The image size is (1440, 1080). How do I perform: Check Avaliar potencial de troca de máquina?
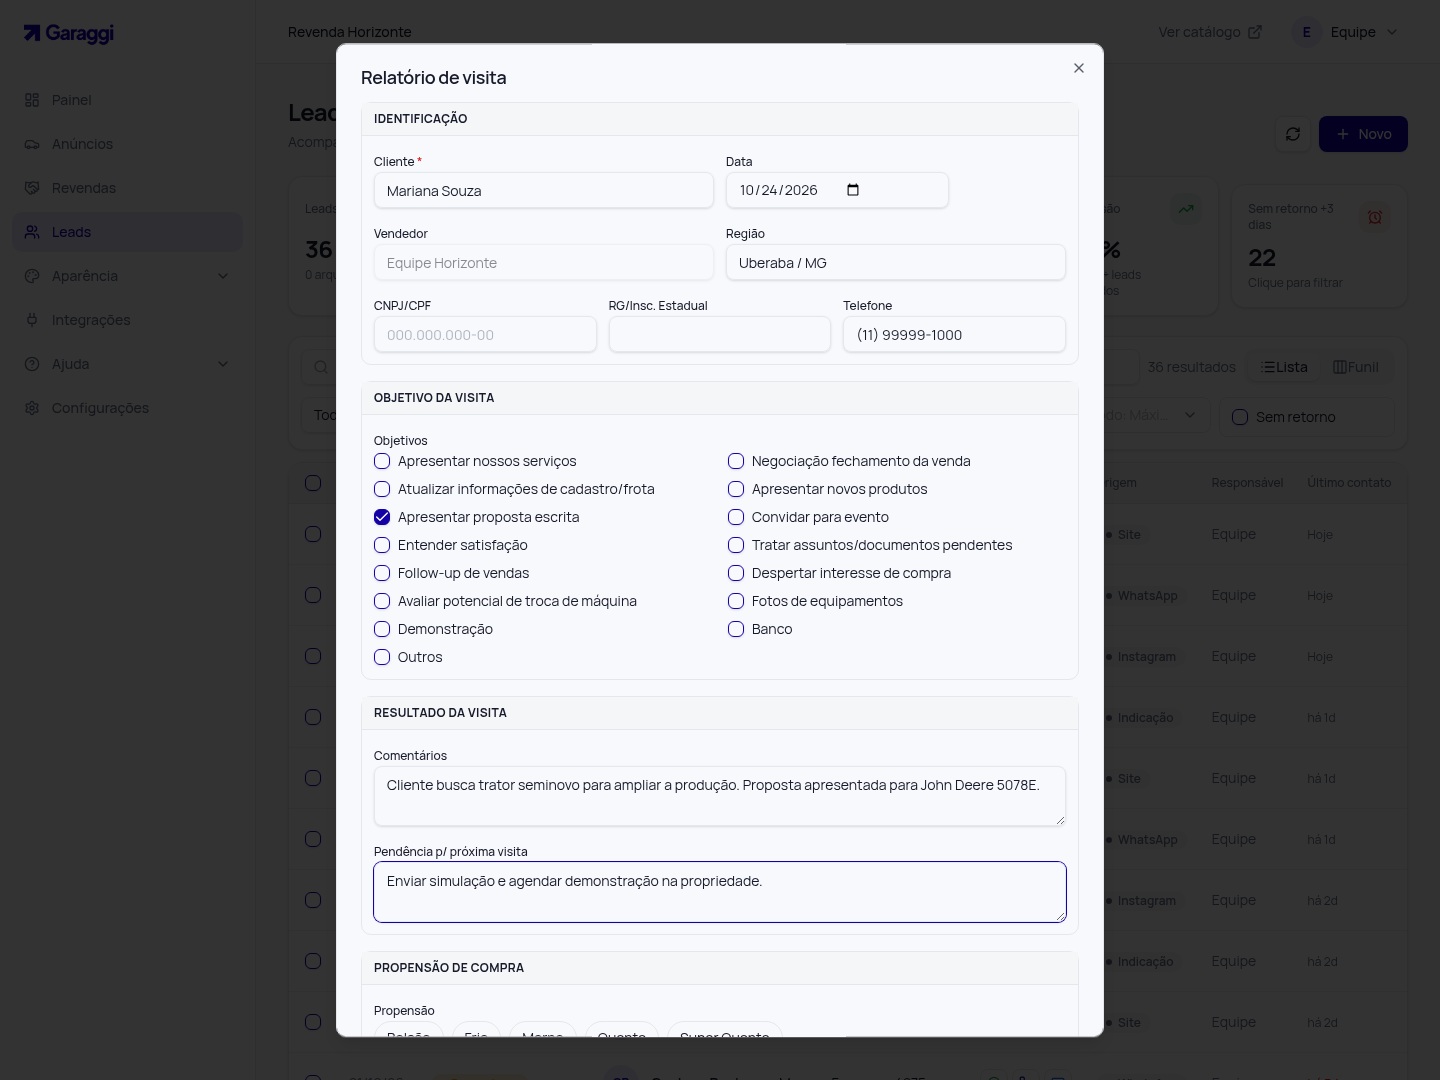(x=382, y=601)
